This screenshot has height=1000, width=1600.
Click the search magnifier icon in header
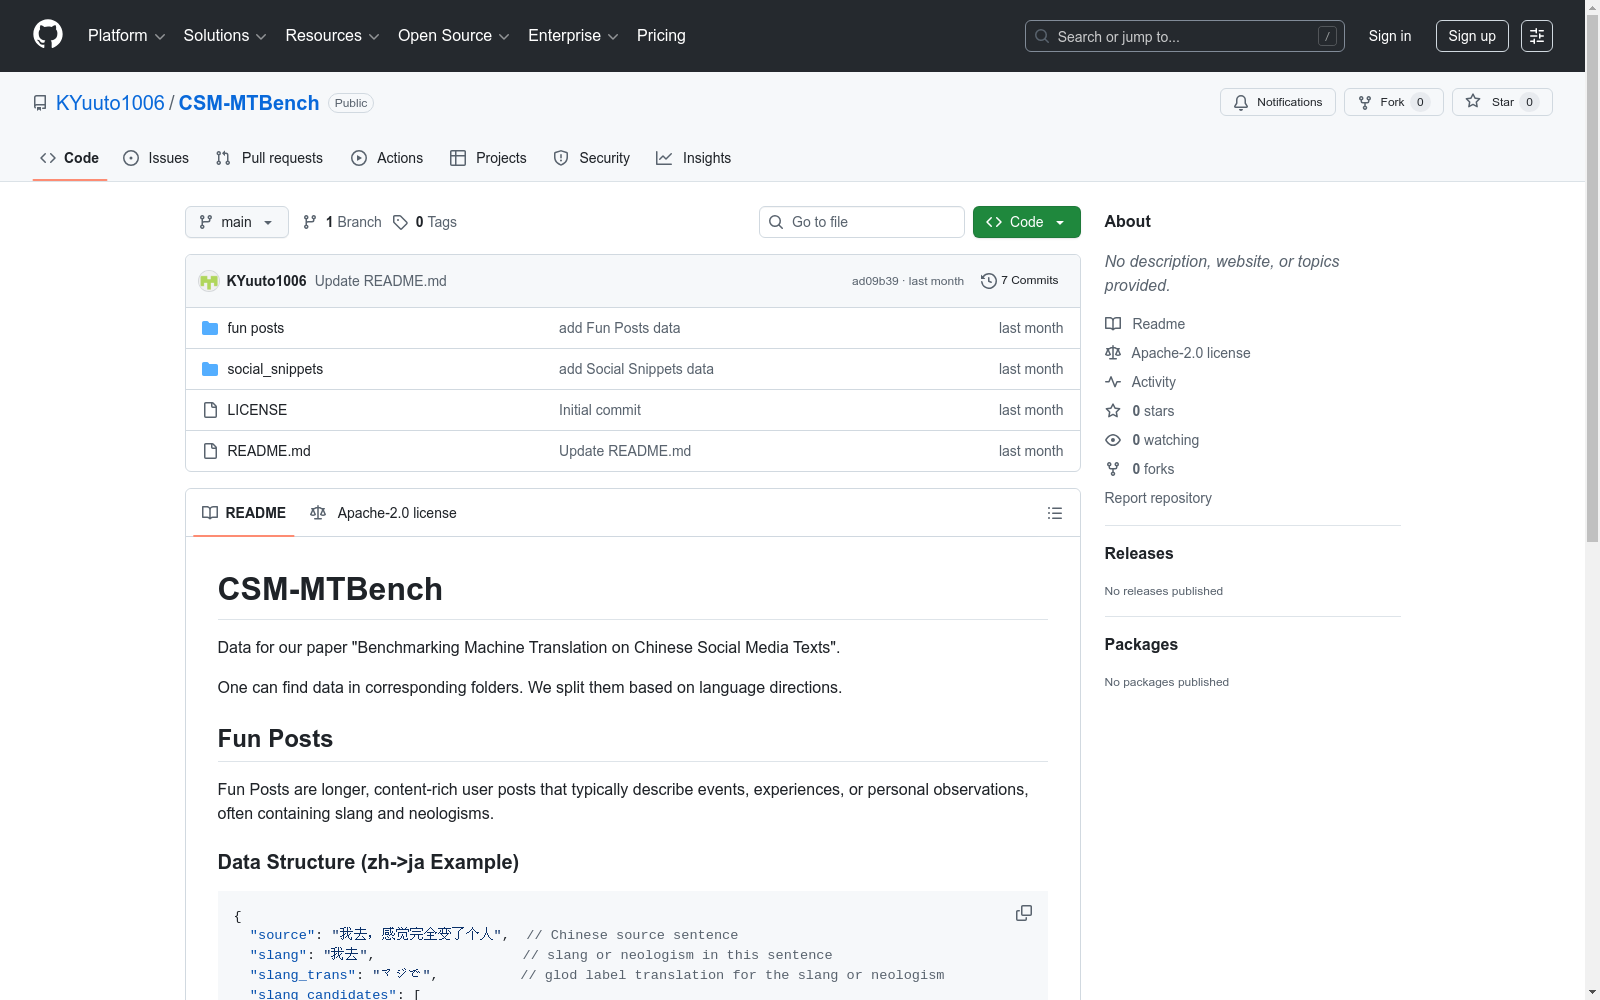1042,36
